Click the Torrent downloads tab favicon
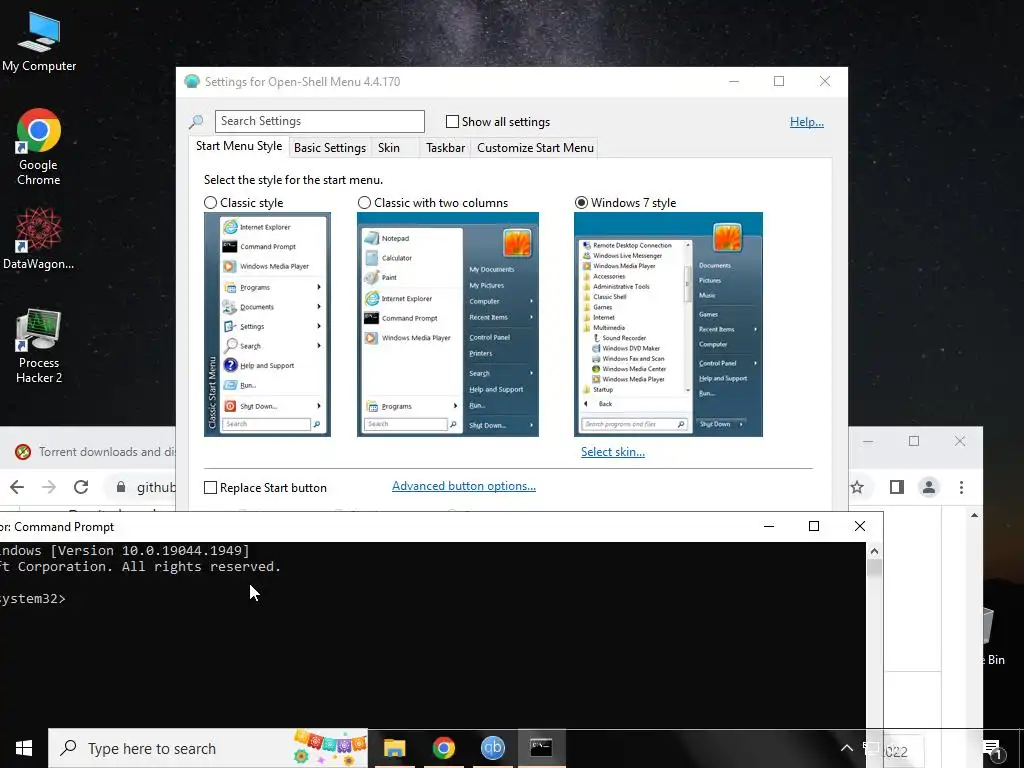This screenshot has height=768, width=1024. (x=23, y=451)
